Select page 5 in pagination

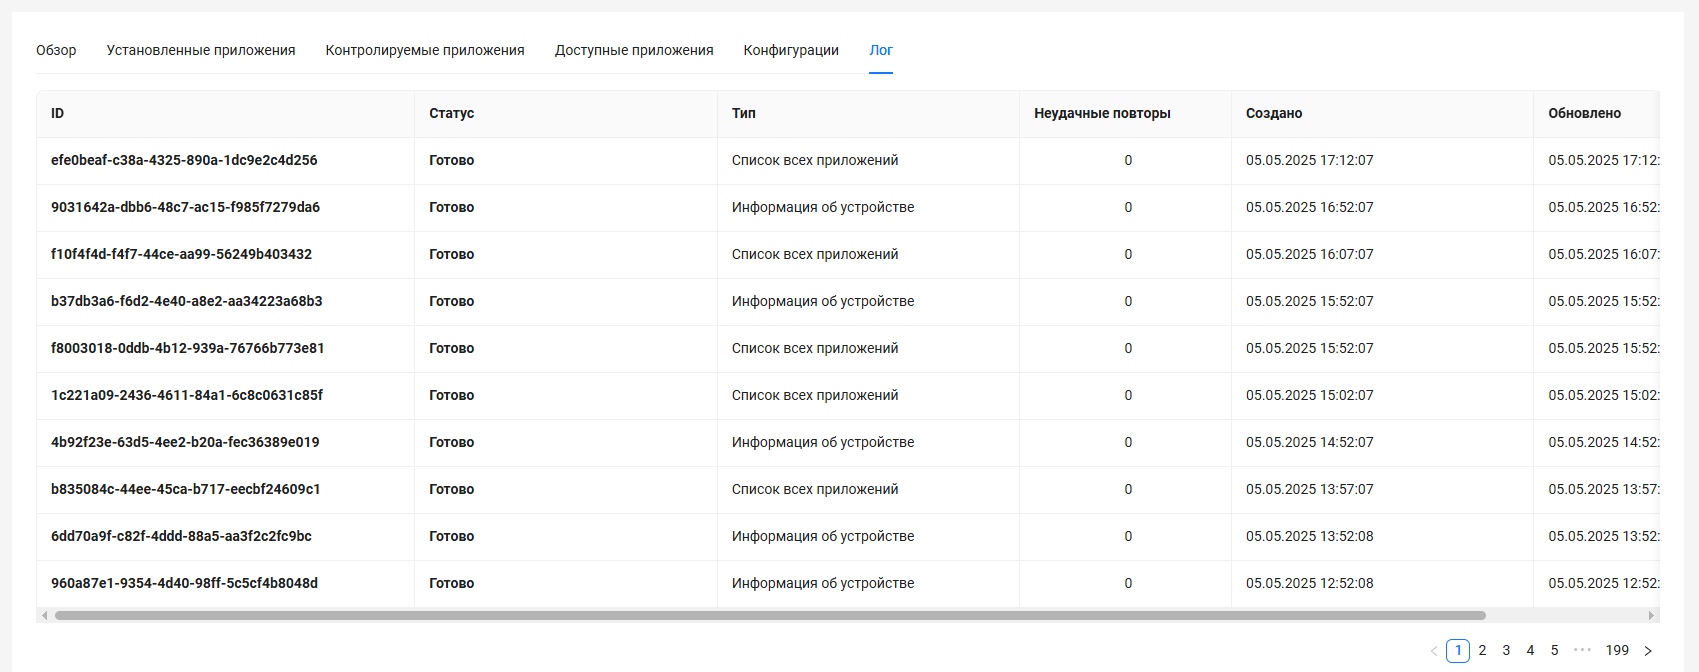[1554, 651]
